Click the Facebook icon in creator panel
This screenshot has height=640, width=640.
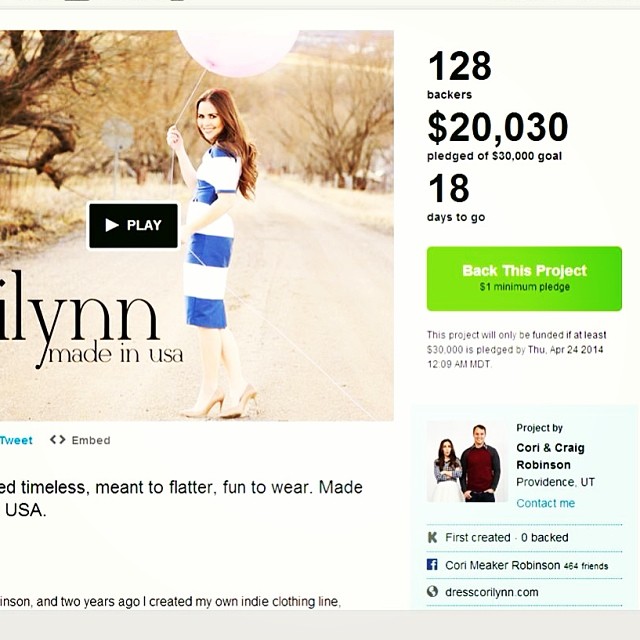pos(432,565)
